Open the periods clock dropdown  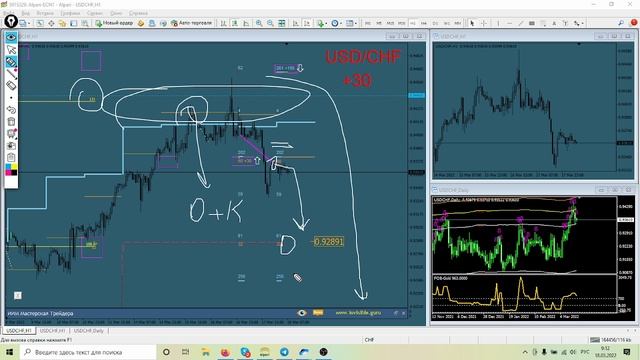[336, 24]
